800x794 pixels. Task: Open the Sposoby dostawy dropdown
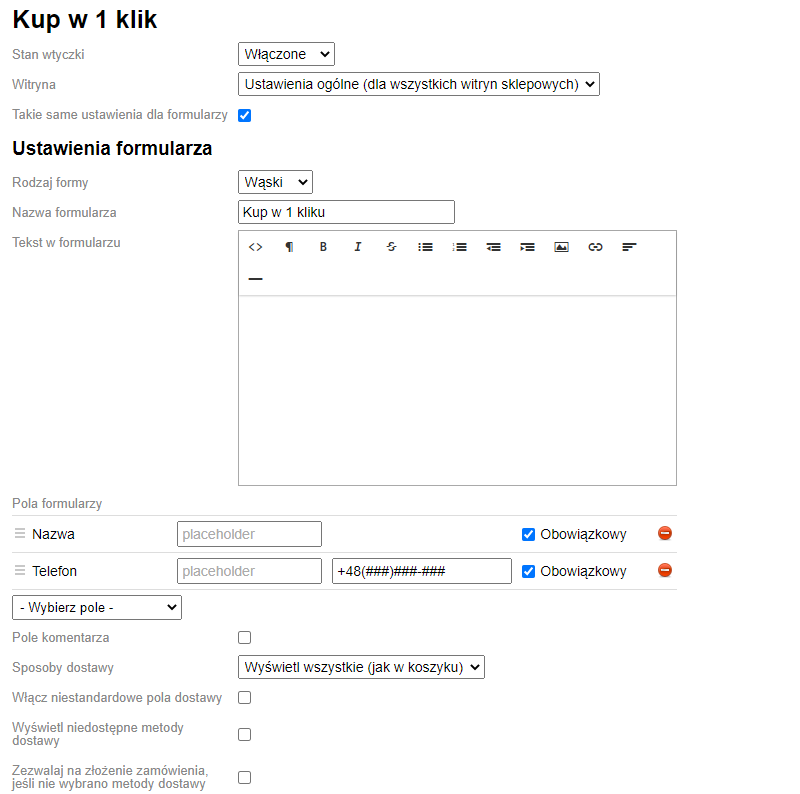tap(361, 667)
